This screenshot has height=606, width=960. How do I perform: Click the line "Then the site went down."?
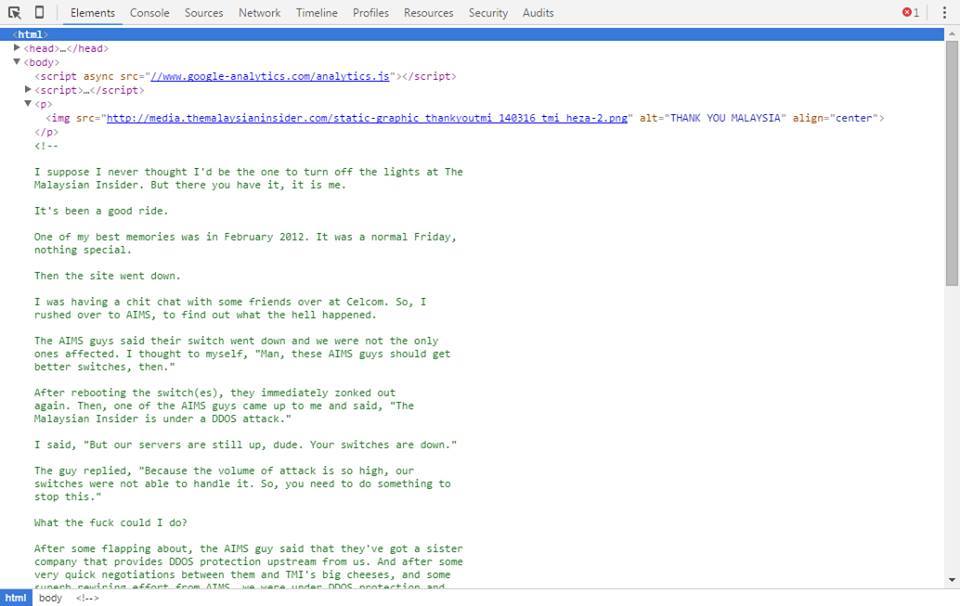pyautogui.click(x=107, y=275)
